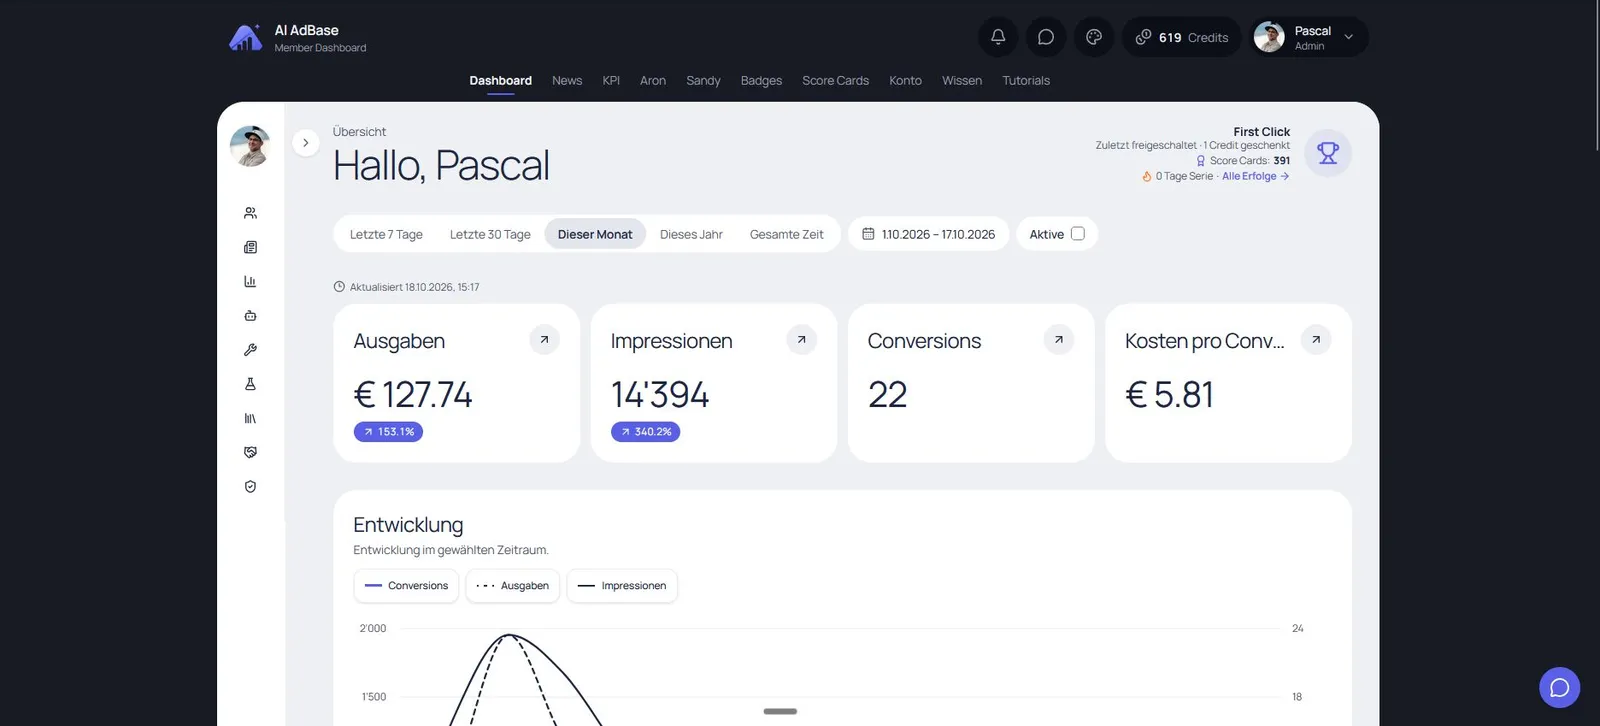Click the 153.1% change badge
The width and height of the screenshot is (1600, 726).
tap(388, 432)
